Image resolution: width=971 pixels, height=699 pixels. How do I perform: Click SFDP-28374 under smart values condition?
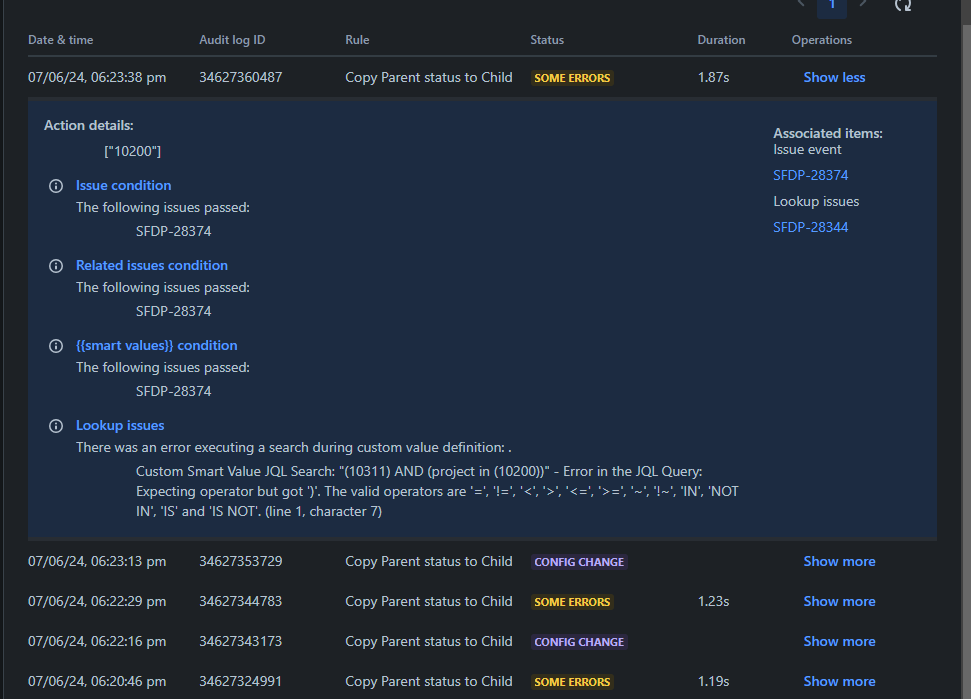[173, 391]
